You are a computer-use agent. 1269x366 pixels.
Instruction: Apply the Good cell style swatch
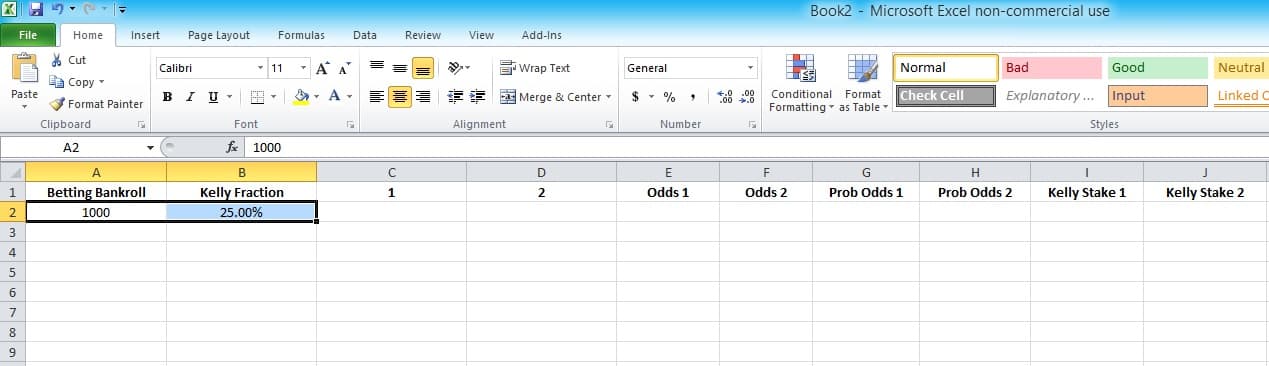tap(1157, 68)
